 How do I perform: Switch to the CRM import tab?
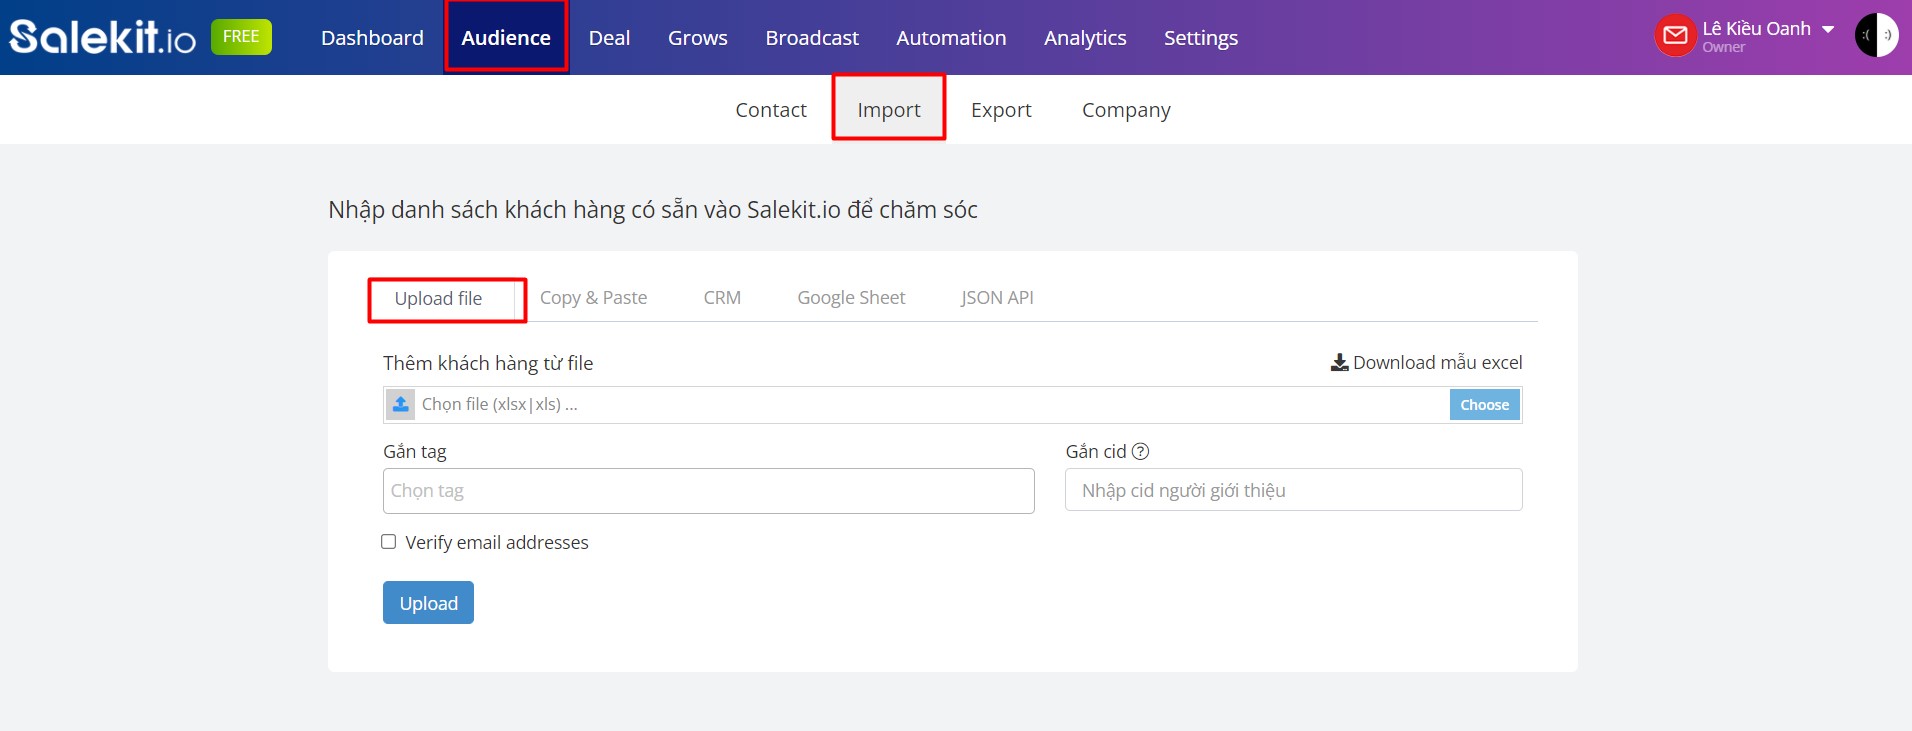[x=722, y=298]
